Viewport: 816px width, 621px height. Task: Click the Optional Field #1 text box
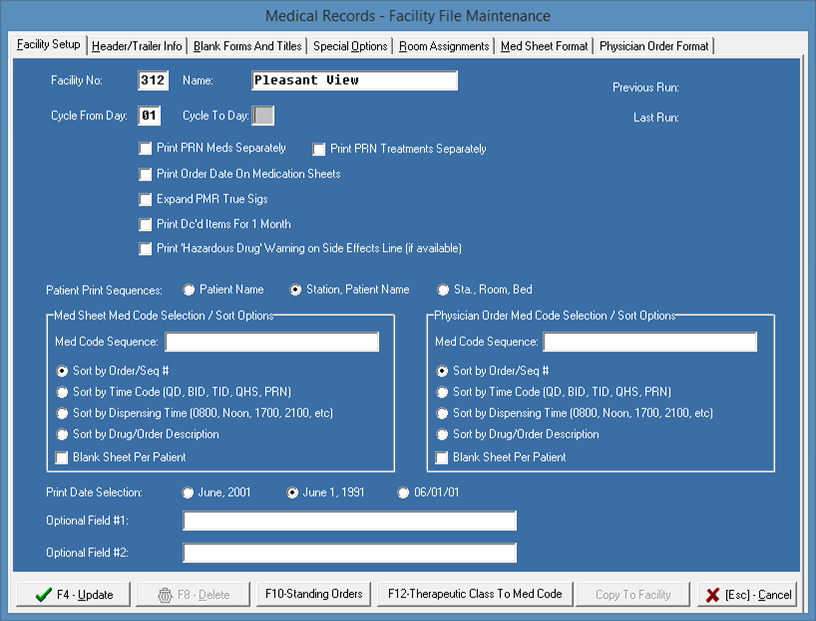click(349, 521)
